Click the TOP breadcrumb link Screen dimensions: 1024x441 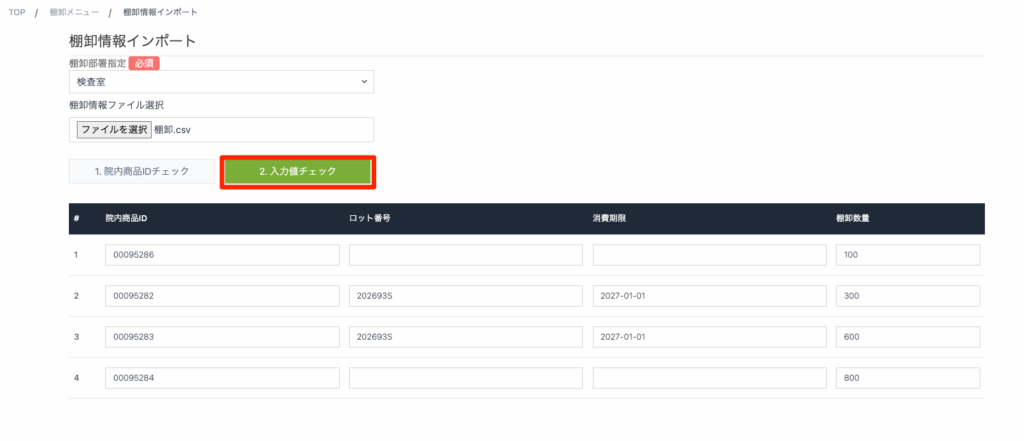click(x=18, y=12)
